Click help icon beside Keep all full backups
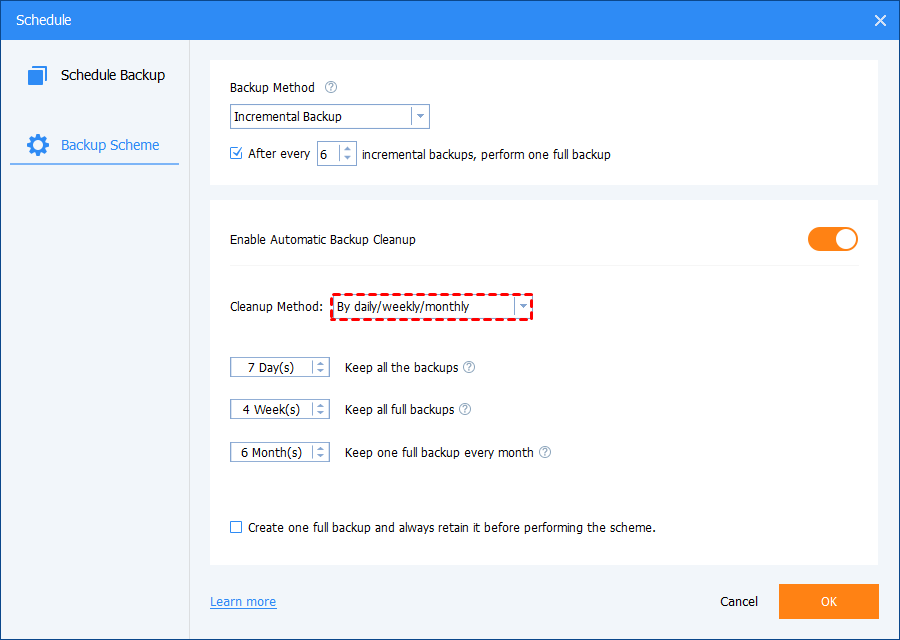This screenshot has height=640, width=900. (465, 409)
